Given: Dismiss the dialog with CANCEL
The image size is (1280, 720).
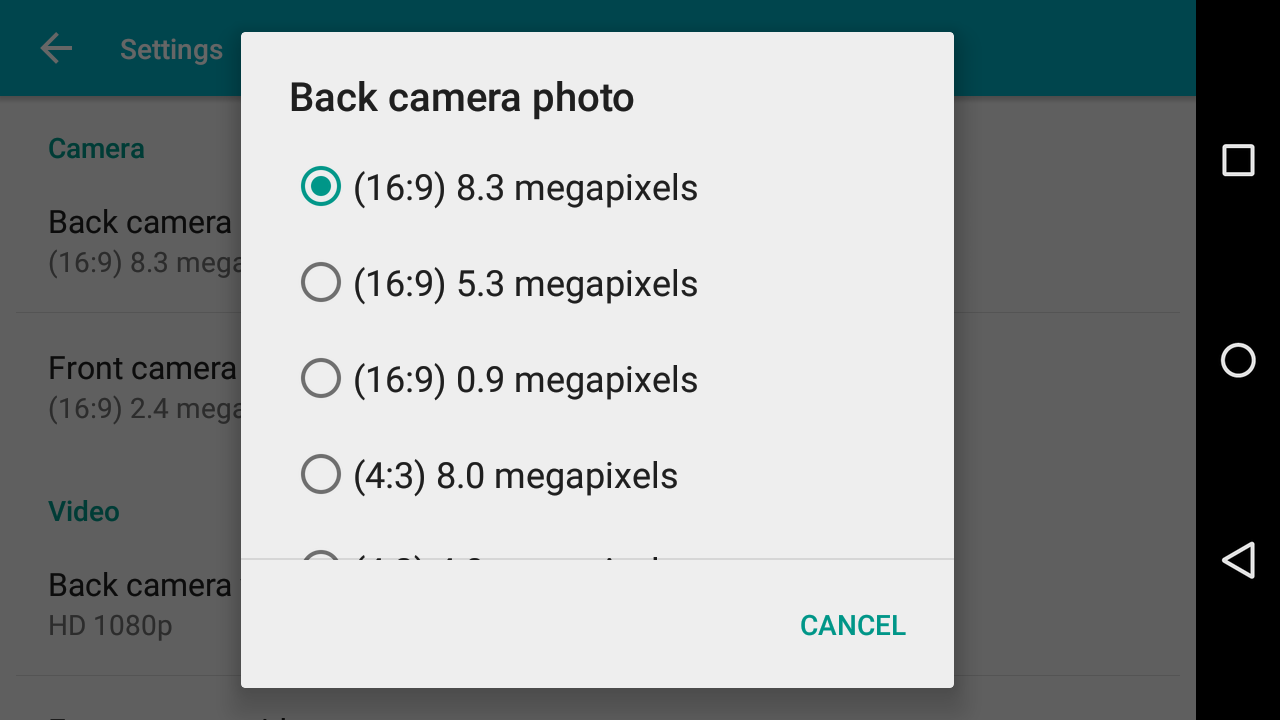Looking at the screenshot, I should 852,626.
